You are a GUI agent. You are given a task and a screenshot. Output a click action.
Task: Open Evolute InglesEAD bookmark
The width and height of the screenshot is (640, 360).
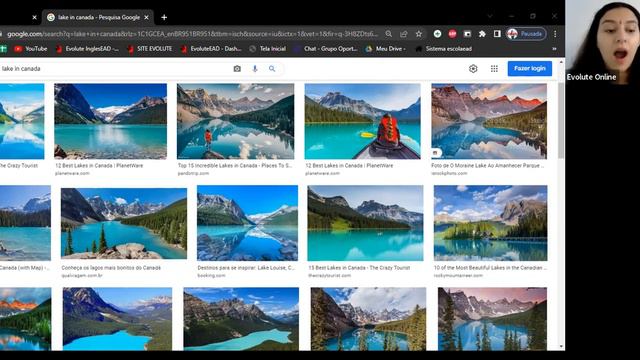(87, 49)
